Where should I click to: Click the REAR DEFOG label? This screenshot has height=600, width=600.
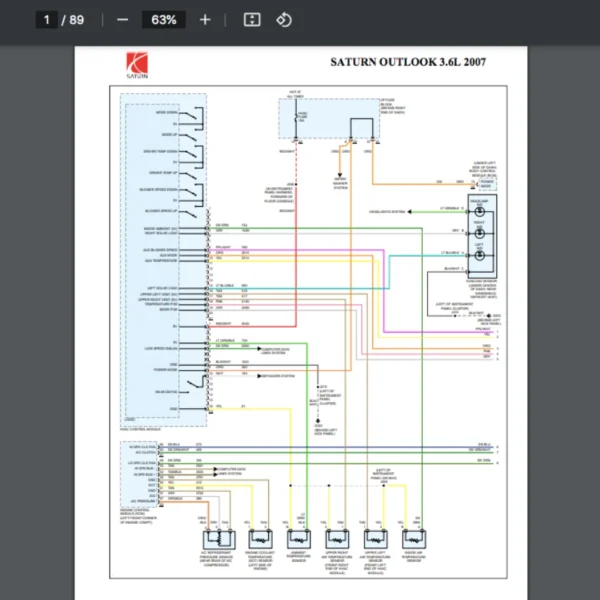click(166, 392)
